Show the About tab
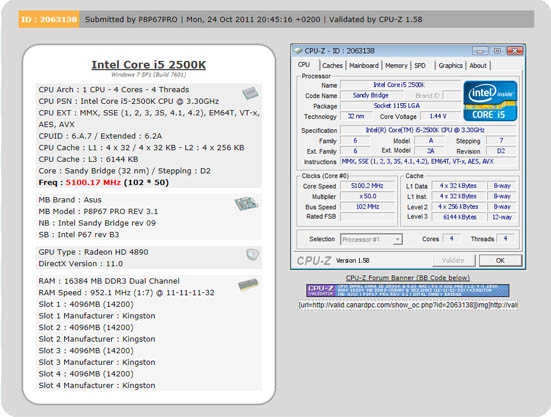551x417 pixels. [x=478, y=66]
